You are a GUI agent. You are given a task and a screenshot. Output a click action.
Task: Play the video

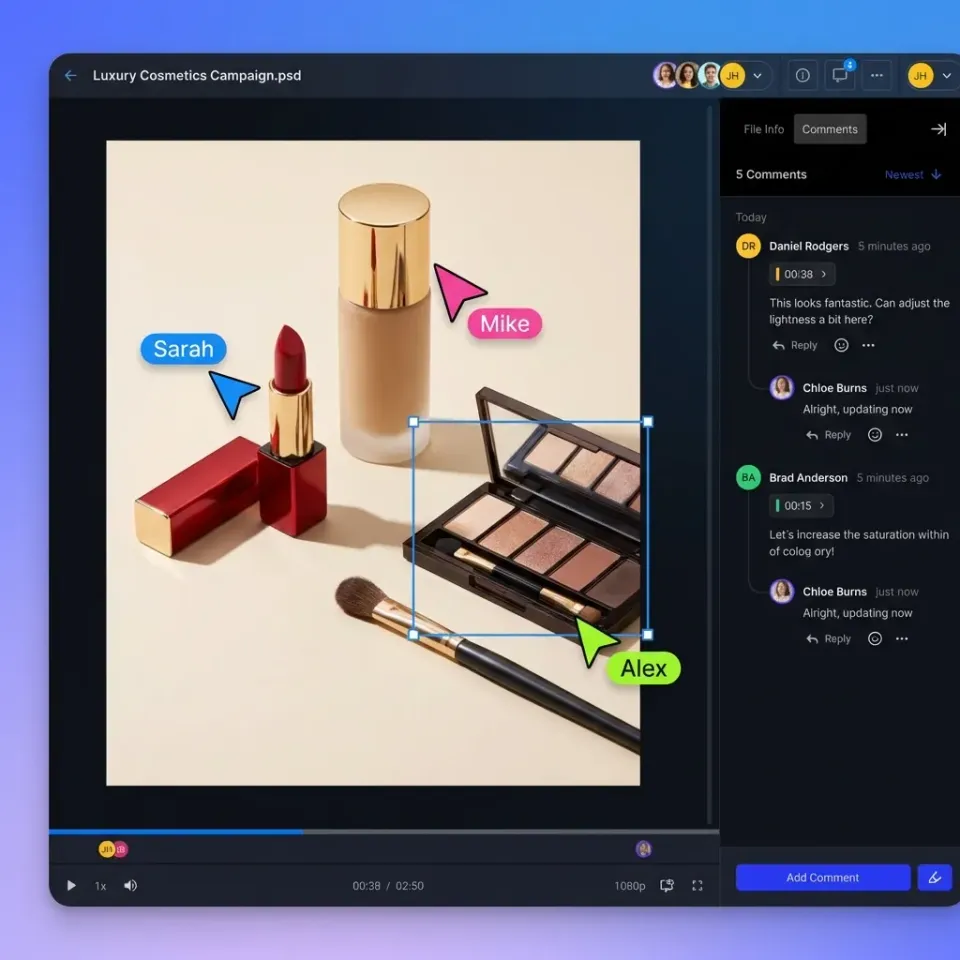(x=70, y=885)
